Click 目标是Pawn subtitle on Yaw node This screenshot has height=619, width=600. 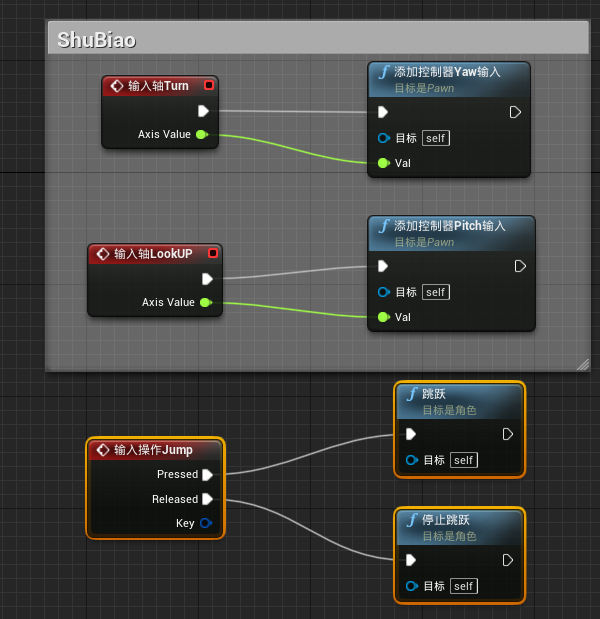pyautogui.click(x=424, y=88)
